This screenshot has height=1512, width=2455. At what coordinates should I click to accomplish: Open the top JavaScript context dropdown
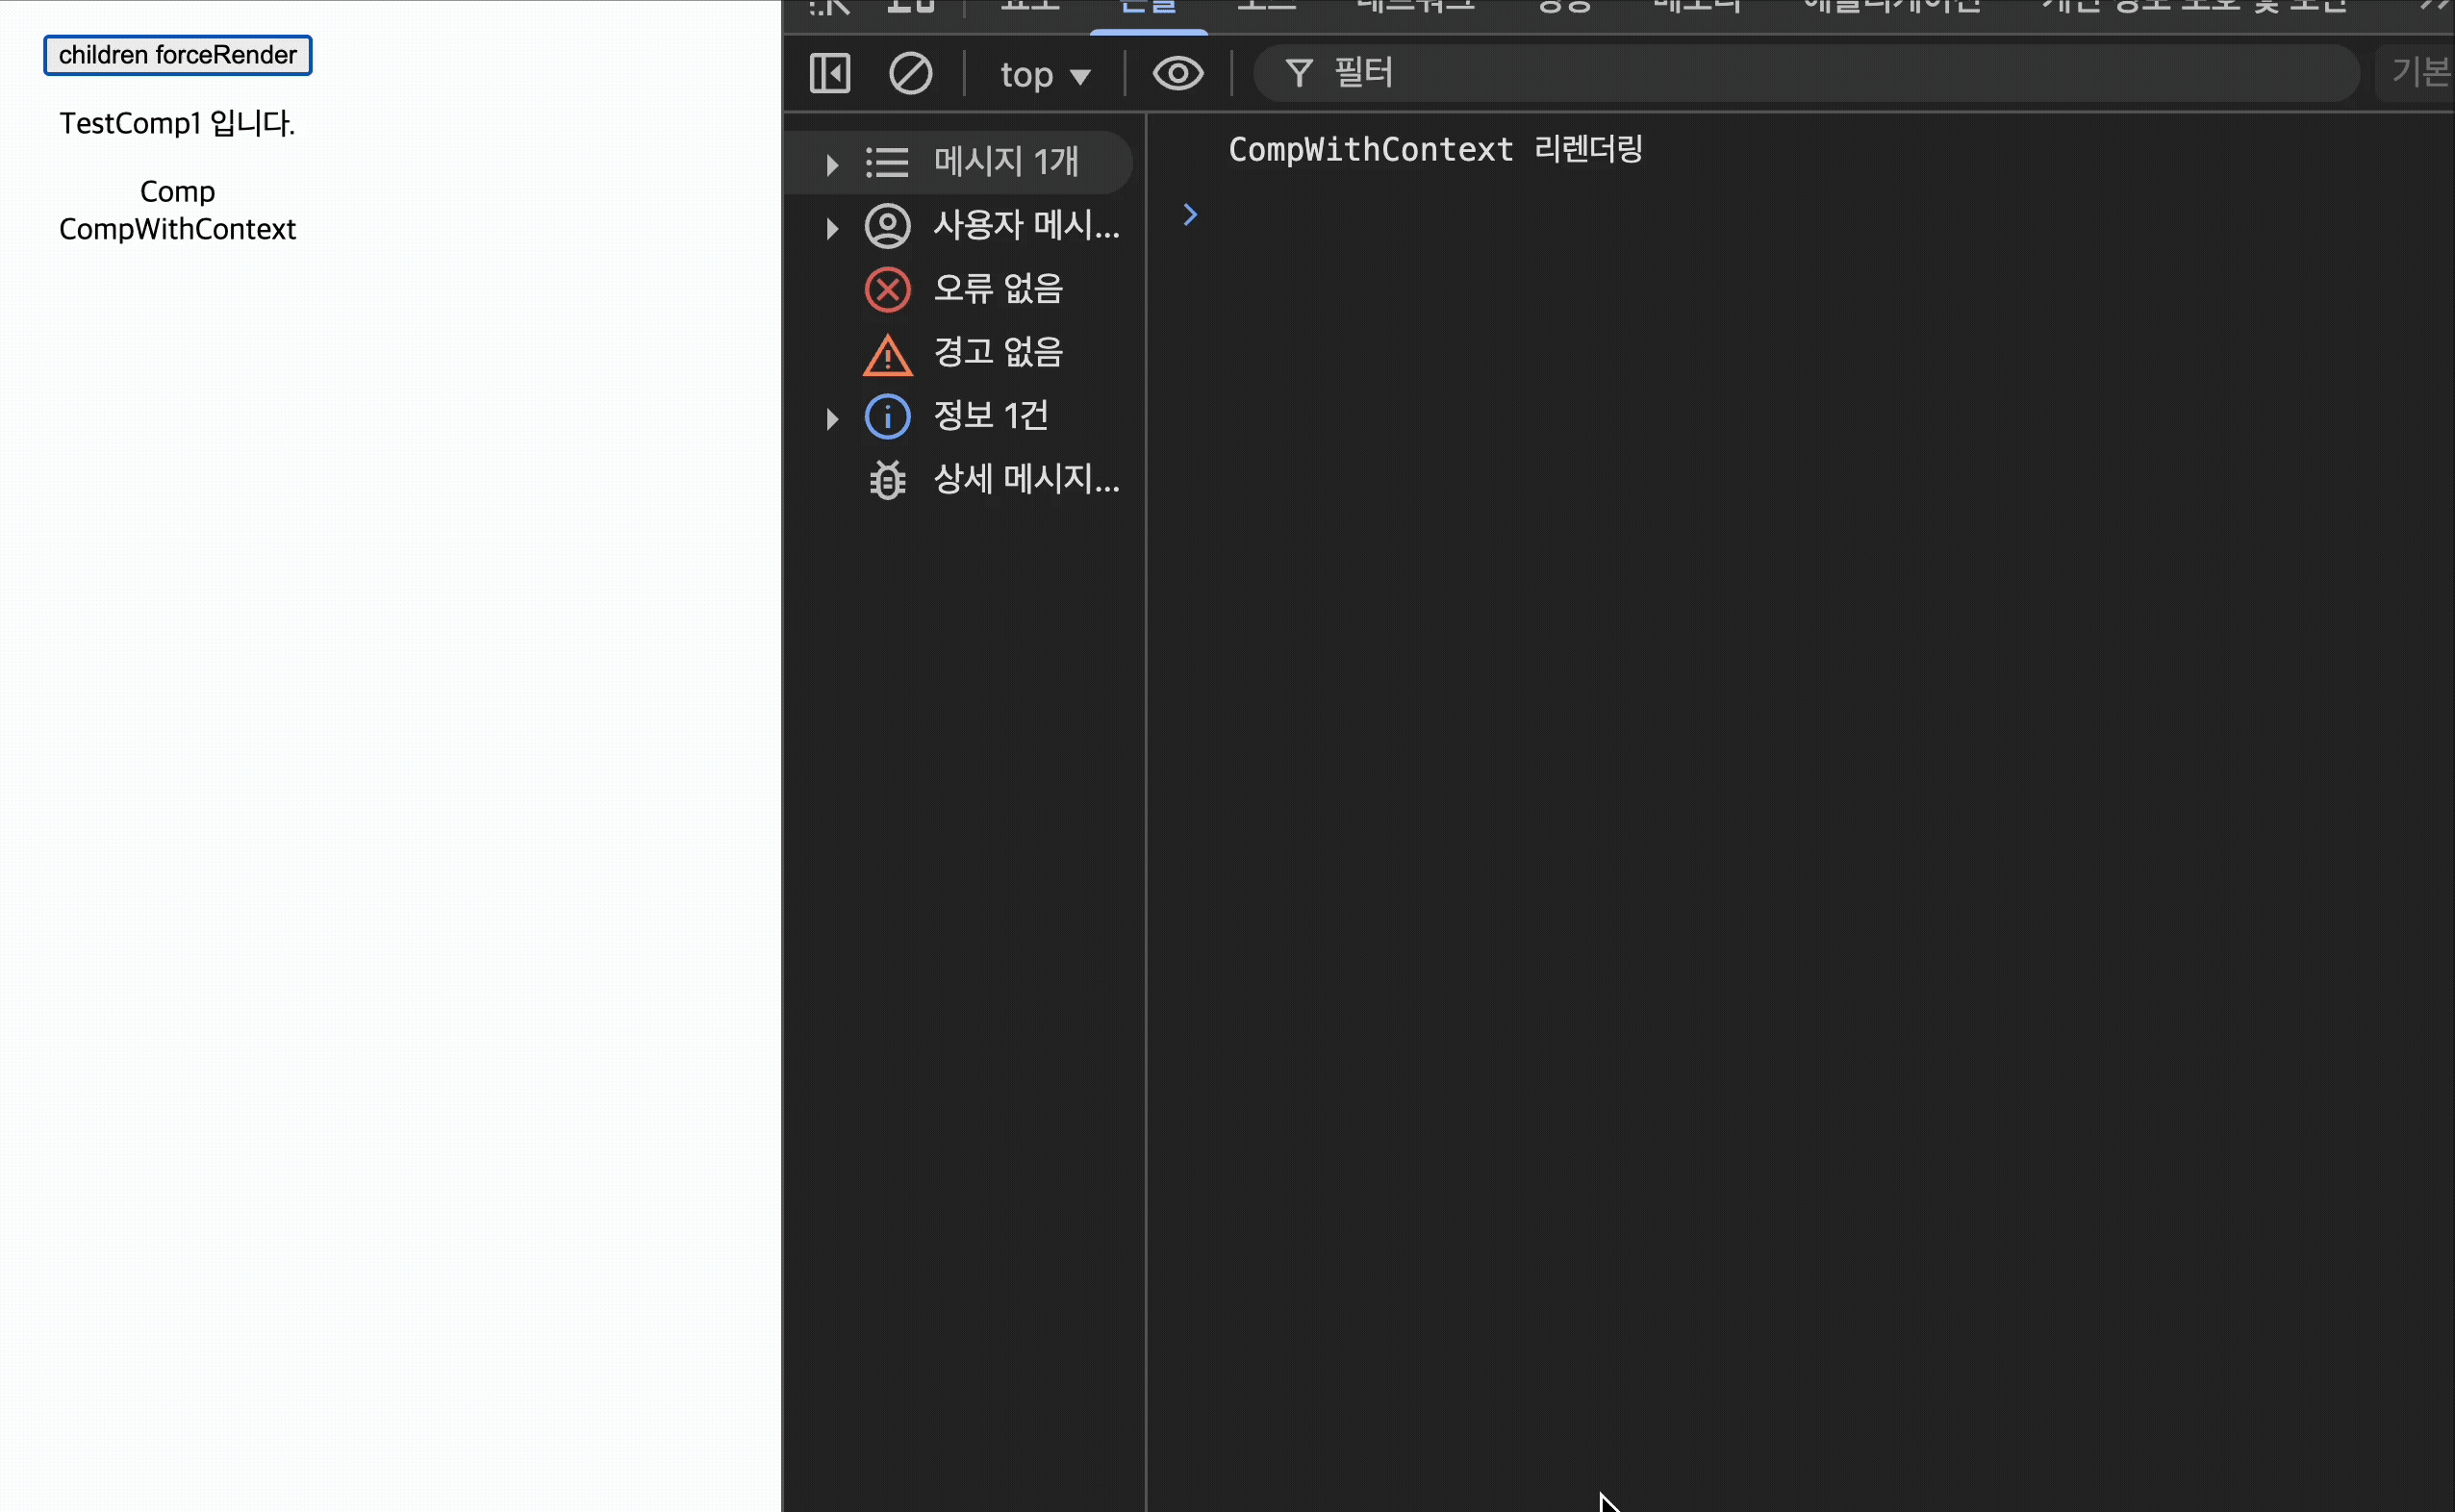coord(1044,75)
